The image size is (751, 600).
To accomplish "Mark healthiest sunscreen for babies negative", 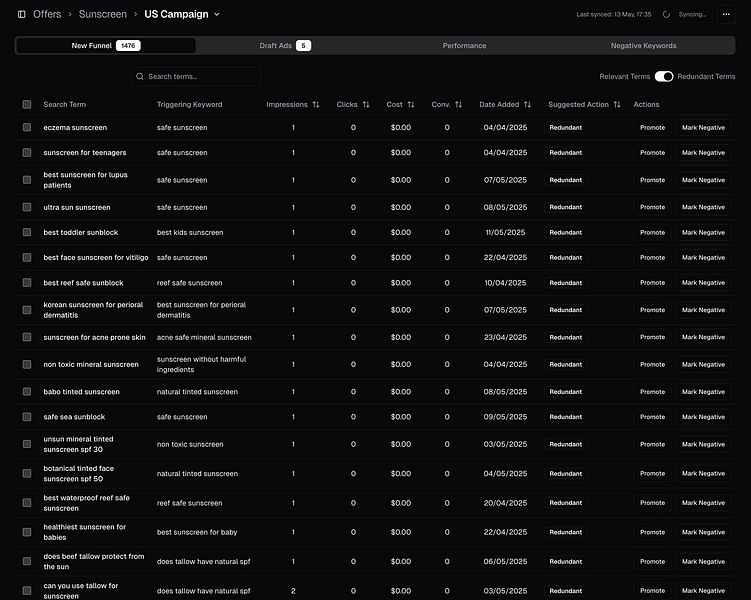I will tap(703, 532).
